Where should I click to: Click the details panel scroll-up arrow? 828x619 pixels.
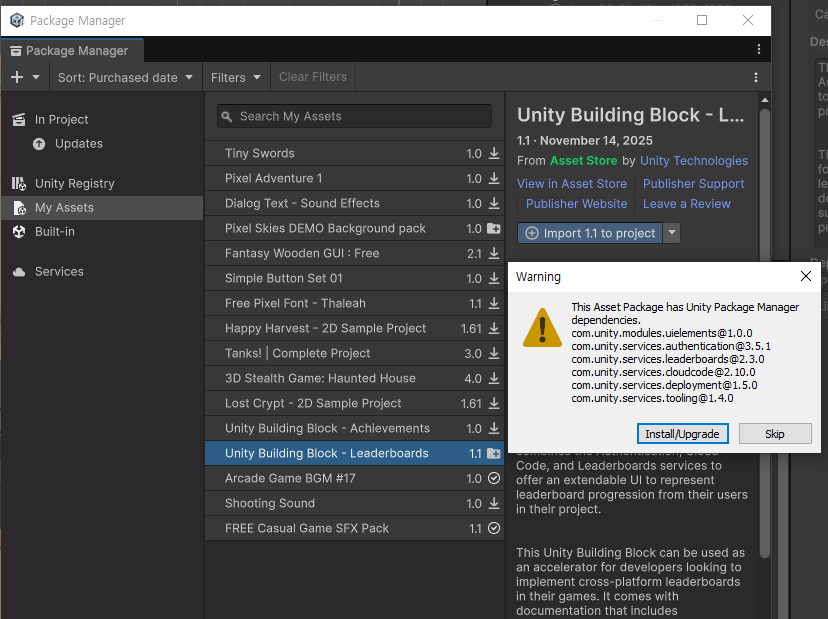765,100
